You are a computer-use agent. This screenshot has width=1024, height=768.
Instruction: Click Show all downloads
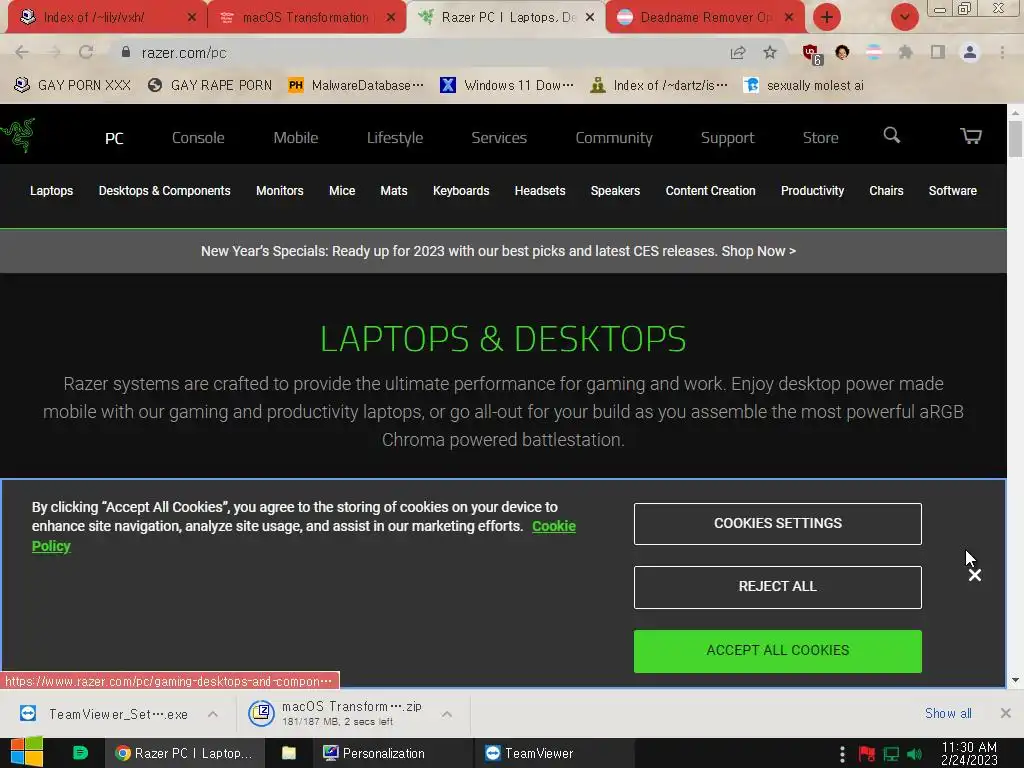point(948,713)
